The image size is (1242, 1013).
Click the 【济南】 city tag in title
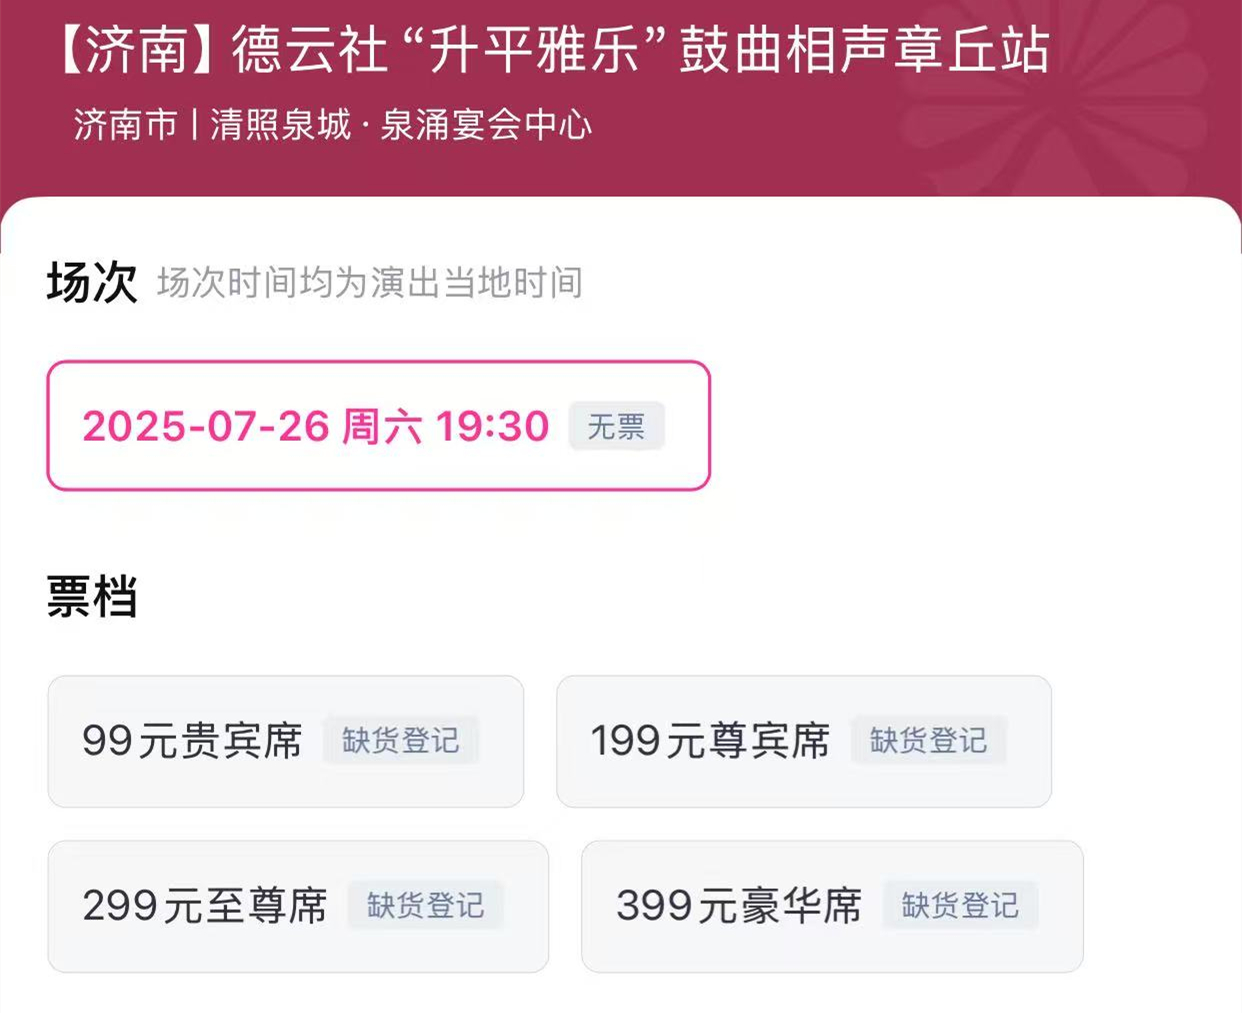click(133, 50)
